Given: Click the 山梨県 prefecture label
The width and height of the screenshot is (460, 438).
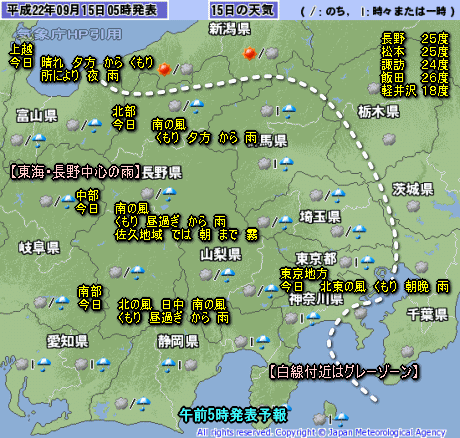Looking at the screenshot, I should (x=221, y=255).
